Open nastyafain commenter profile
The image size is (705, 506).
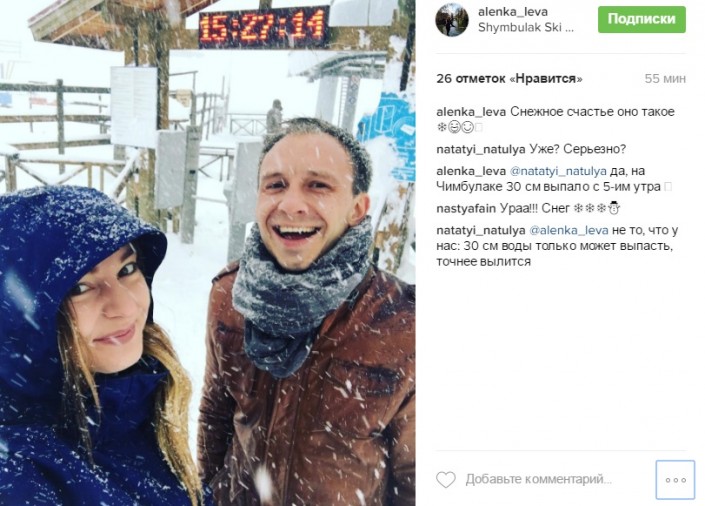[x=466, y=209]
